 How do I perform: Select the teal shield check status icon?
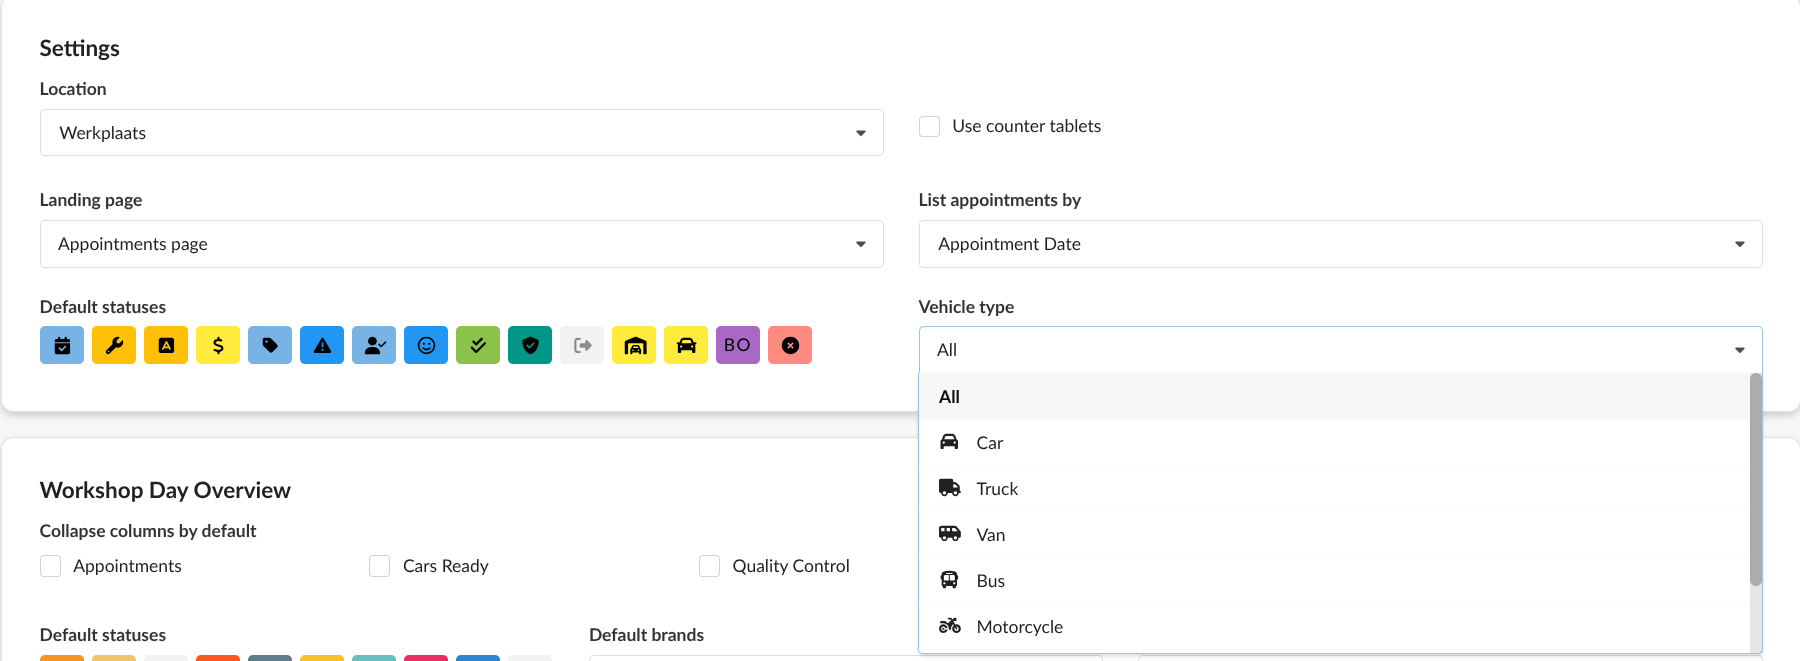(530, 345)
